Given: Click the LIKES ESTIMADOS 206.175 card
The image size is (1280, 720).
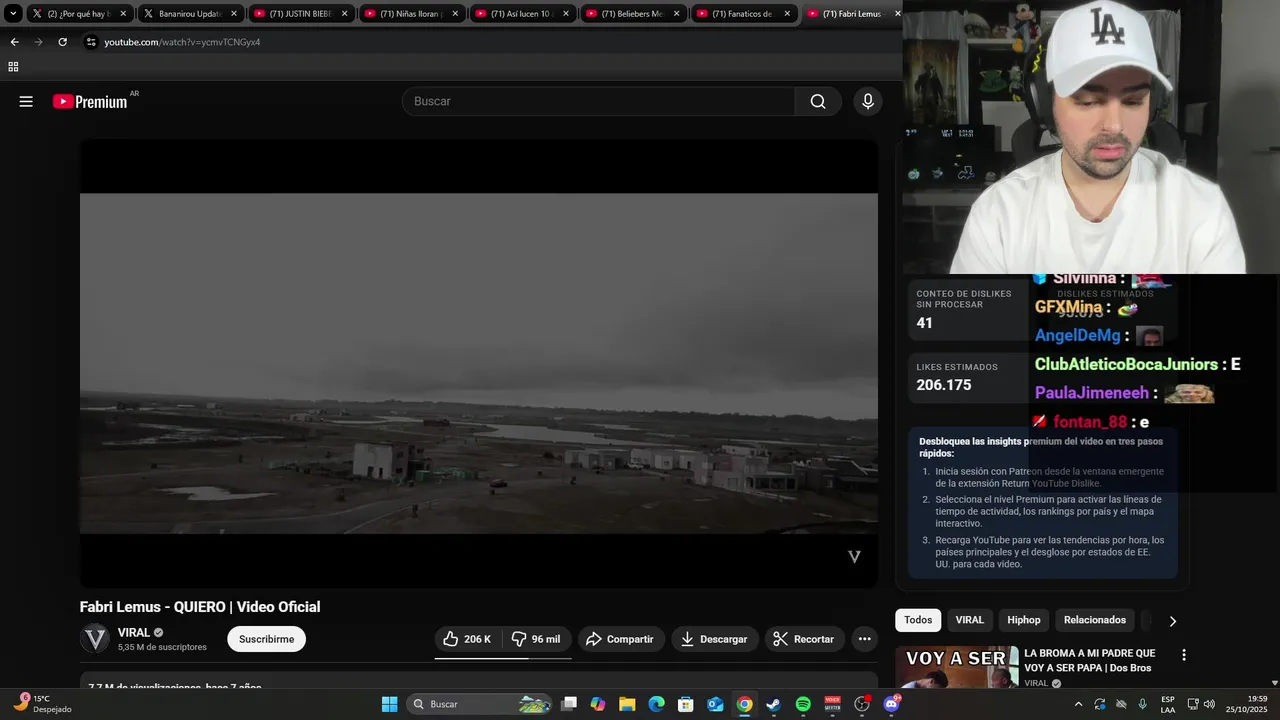Looking at the screenshot, I should [x=968, y=378].
